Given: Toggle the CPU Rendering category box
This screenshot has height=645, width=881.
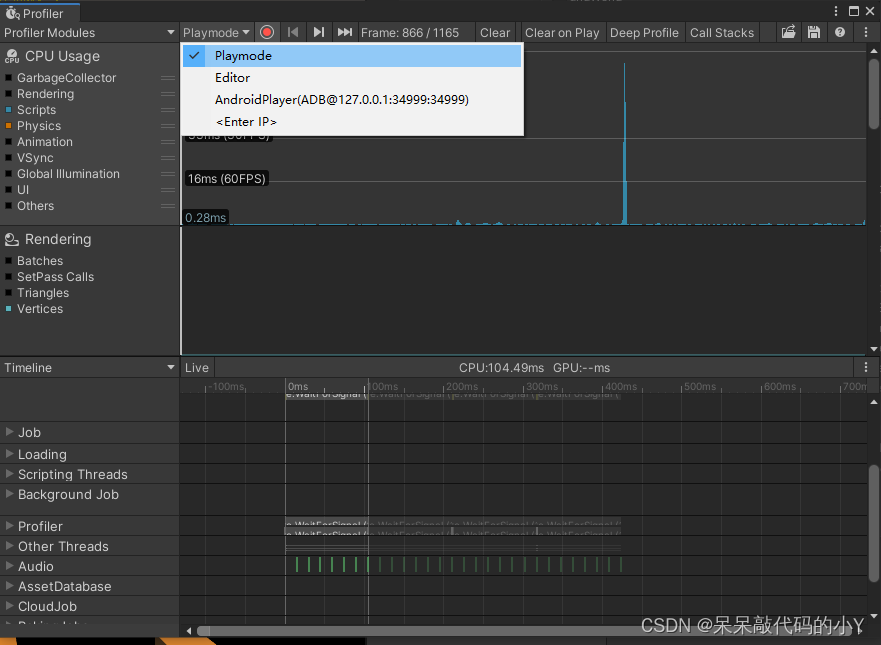Looking at the screenshot, I should pyautogui.click(x=8, y=94).
